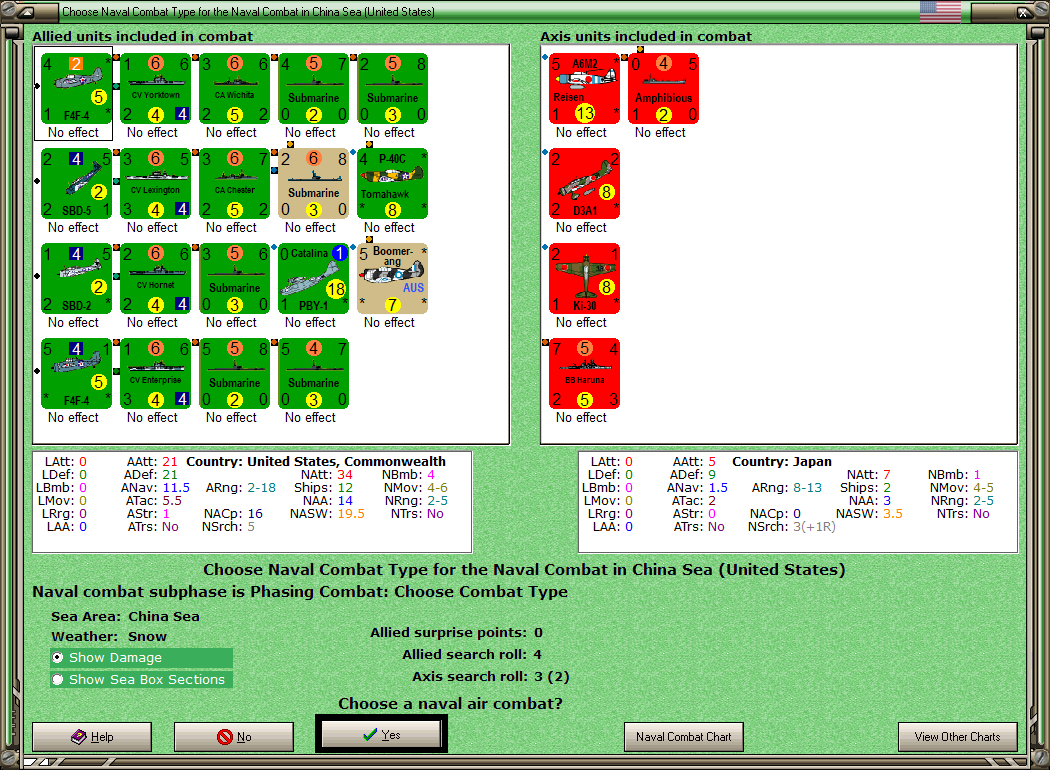Confirm naval air combat with Yes
This screenshot has width=1050, height=770.
click(x=381, y=735)
